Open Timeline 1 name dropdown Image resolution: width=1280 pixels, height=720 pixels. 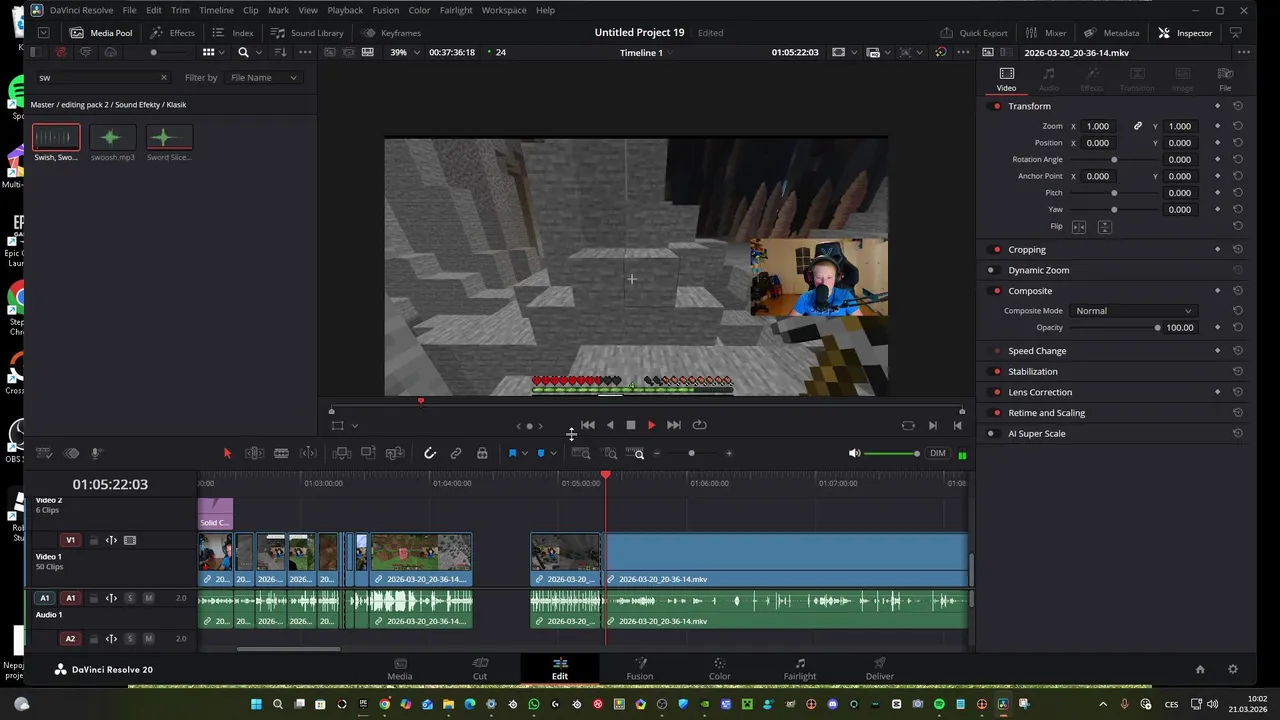[649, 52]
